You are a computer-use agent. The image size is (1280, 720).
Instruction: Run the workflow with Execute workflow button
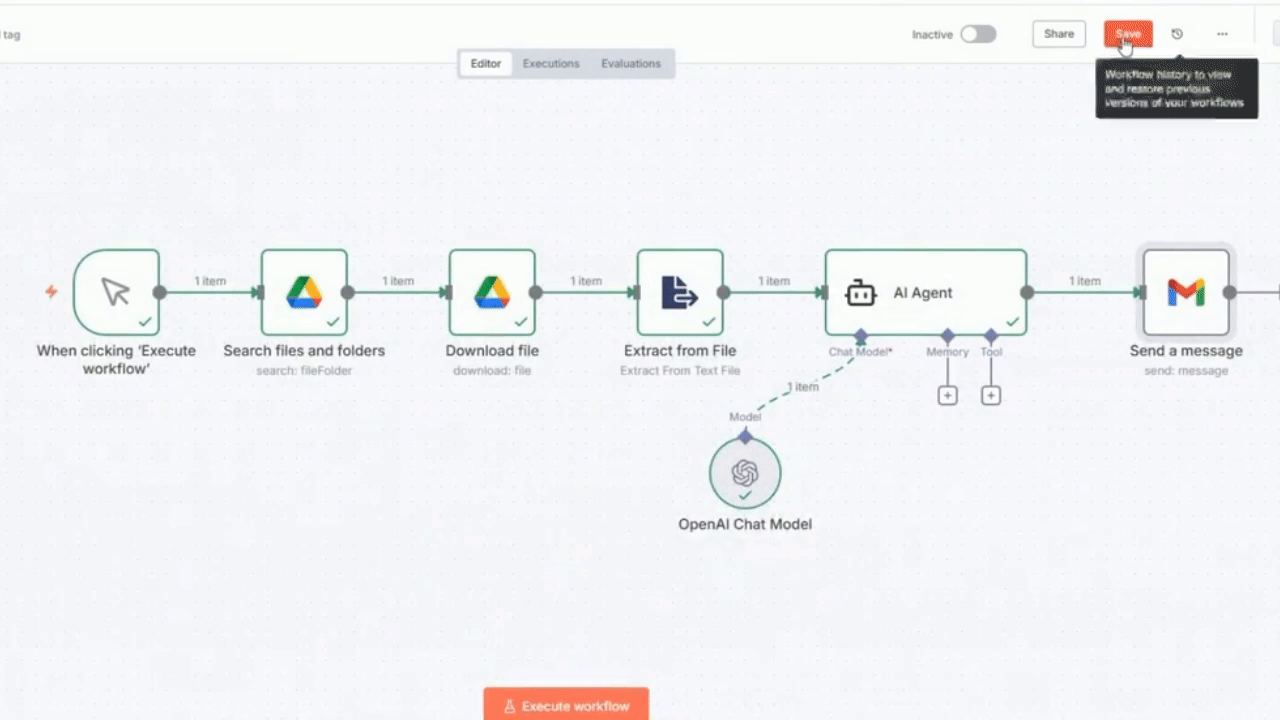point(566,705)
